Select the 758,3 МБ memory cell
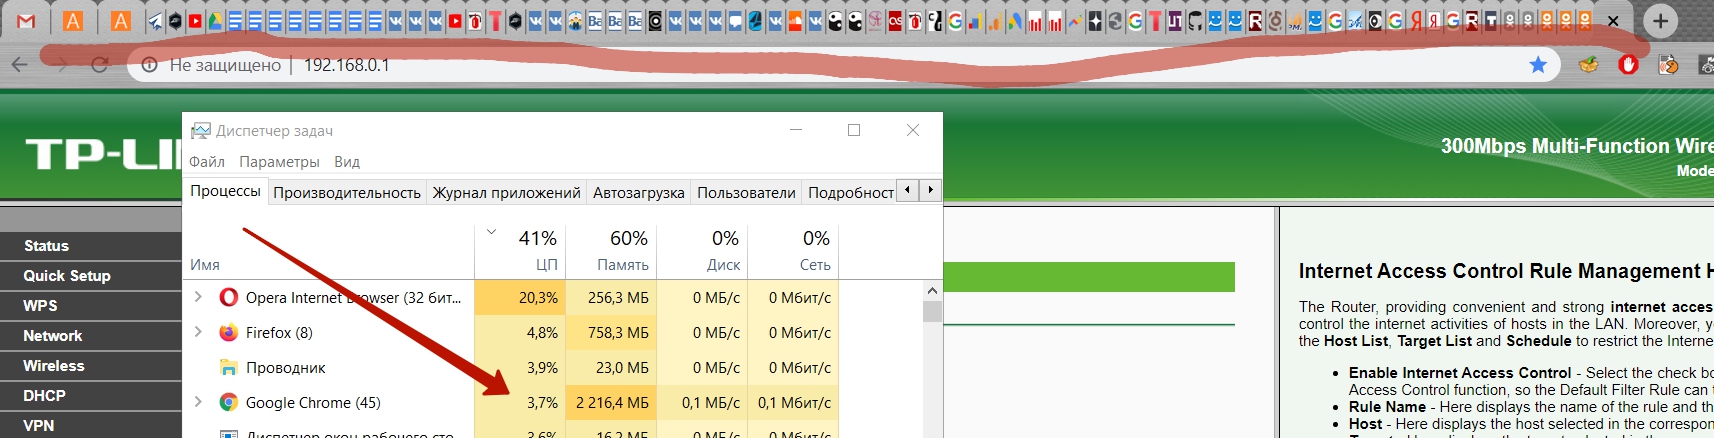Viewport: 1714px width, 438px height. click(611, 332)
